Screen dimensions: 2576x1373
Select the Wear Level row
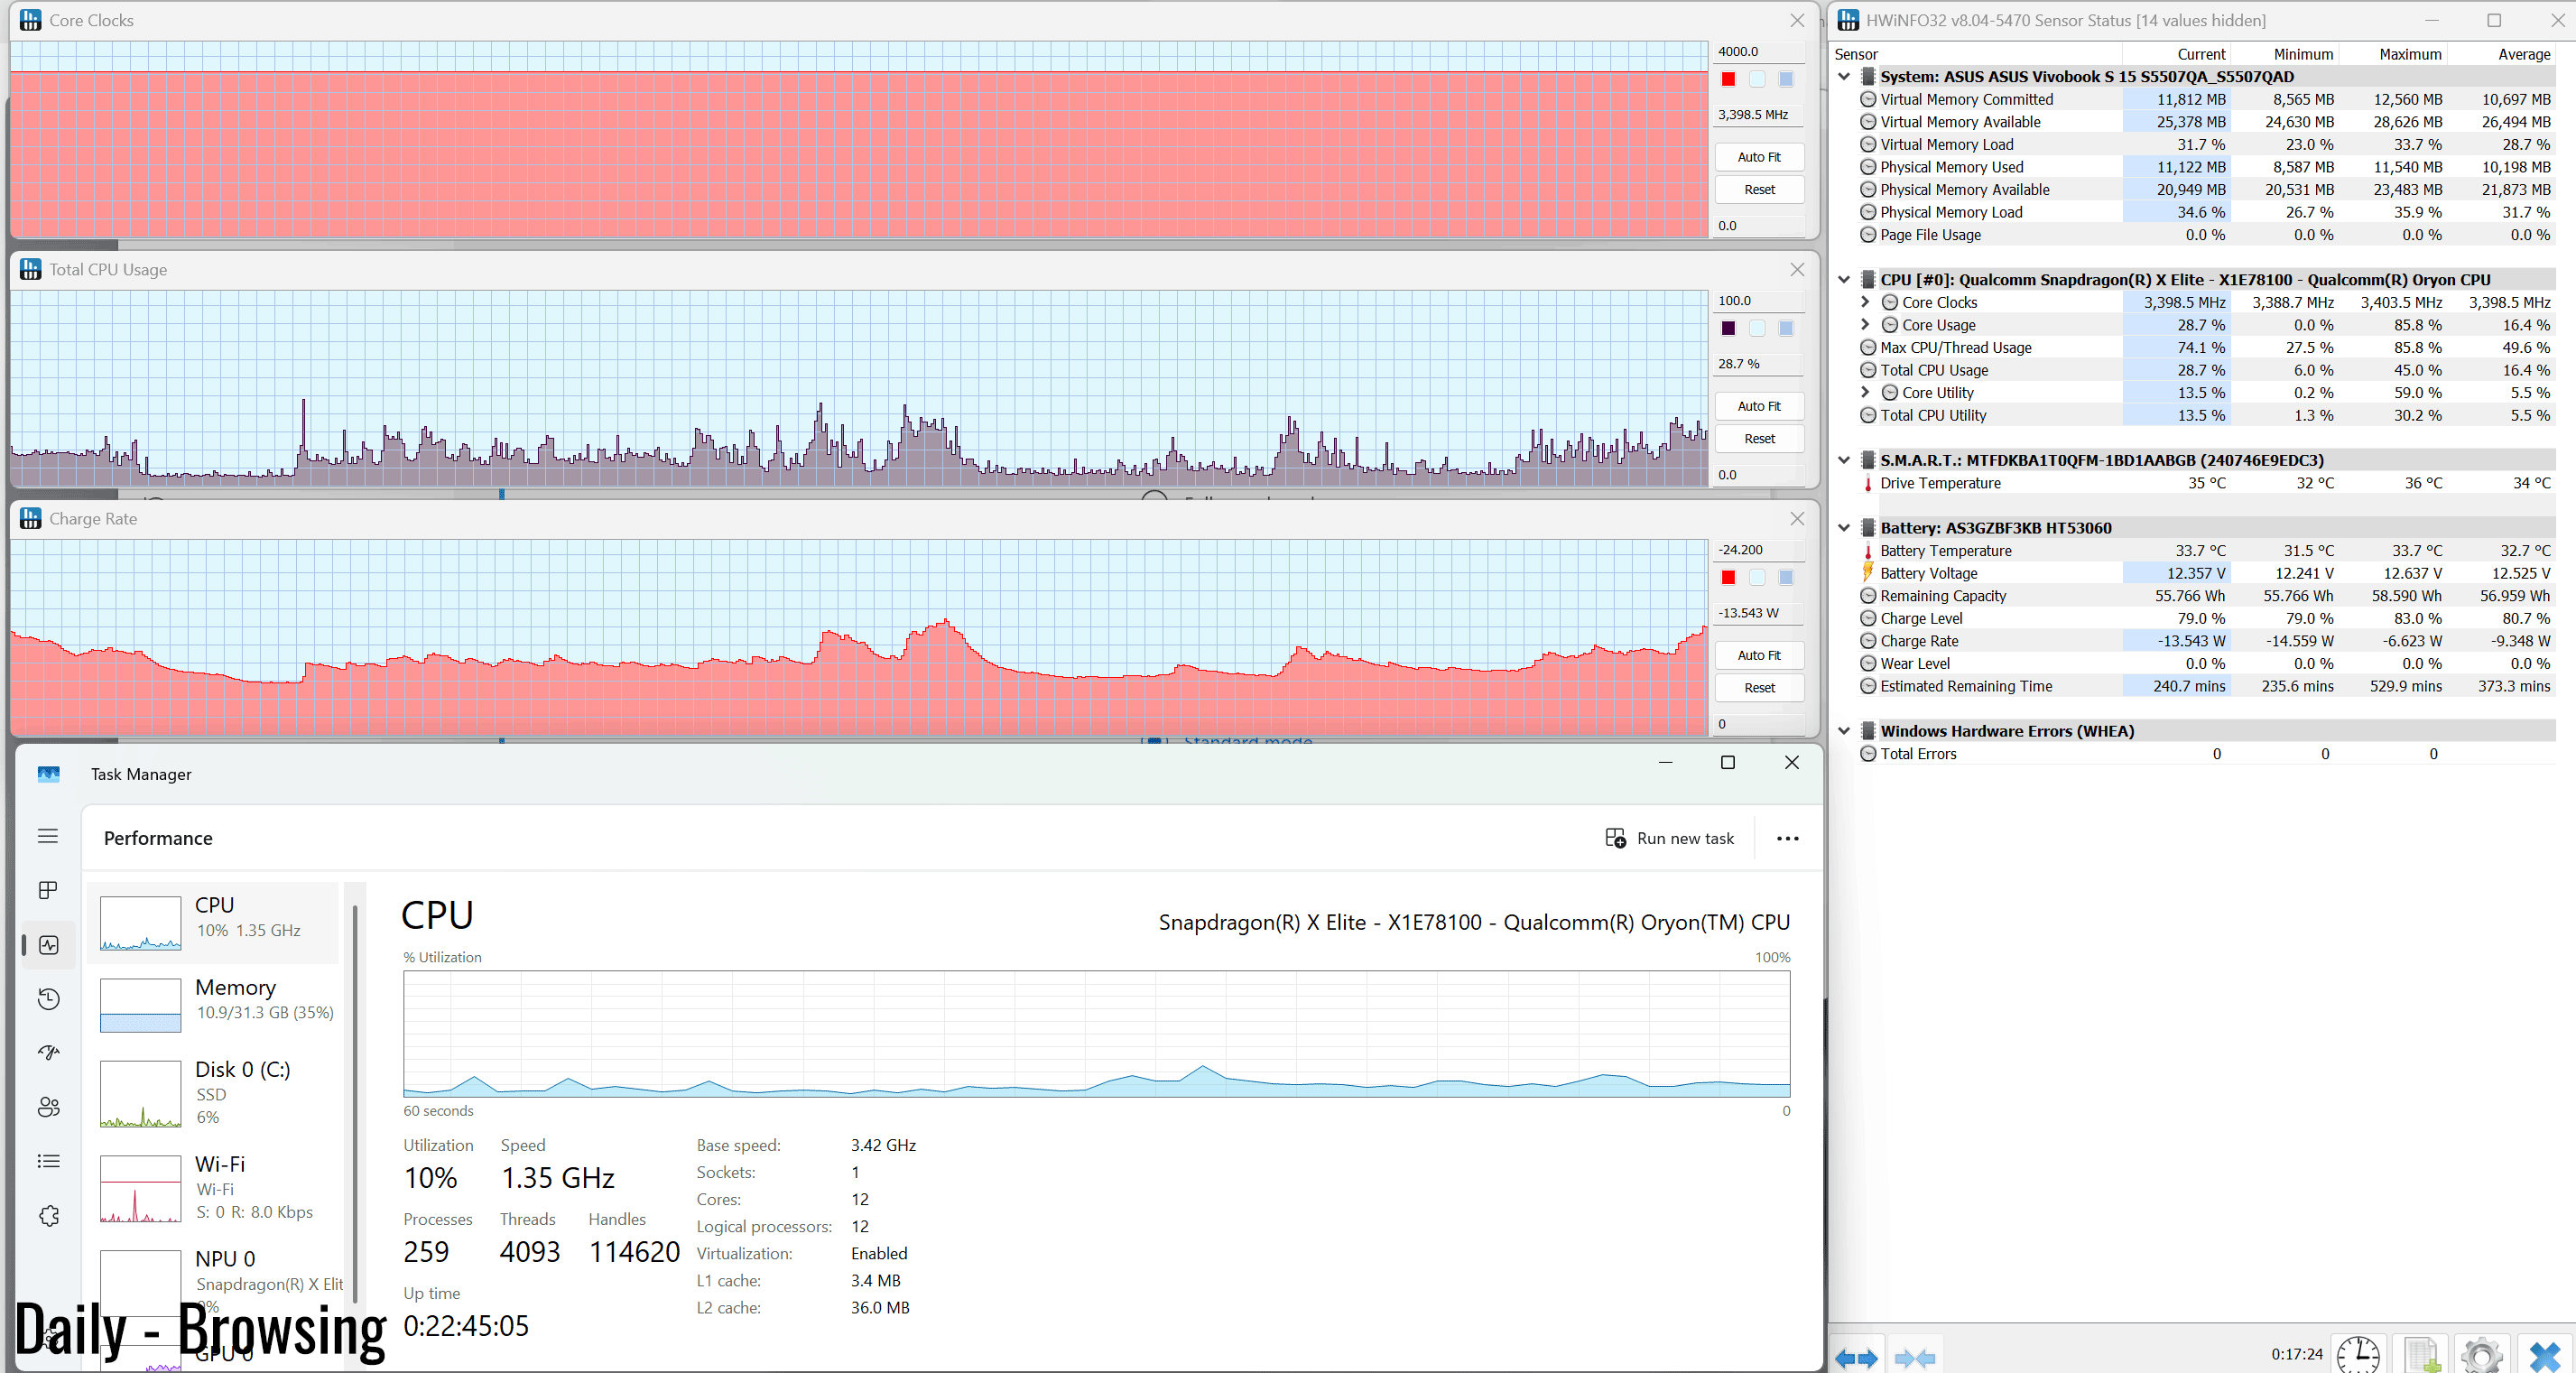(x=2205, y=664)
